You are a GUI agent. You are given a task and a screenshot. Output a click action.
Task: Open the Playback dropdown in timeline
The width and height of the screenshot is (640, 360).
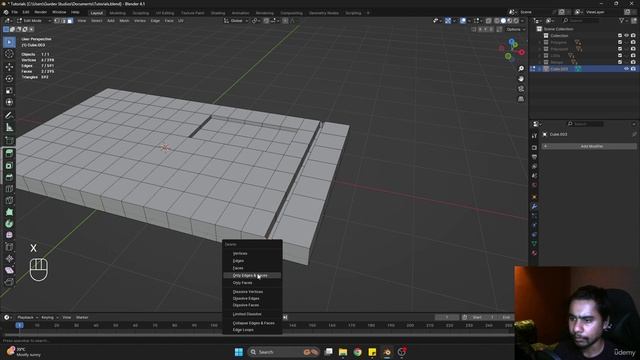(27, 317)
